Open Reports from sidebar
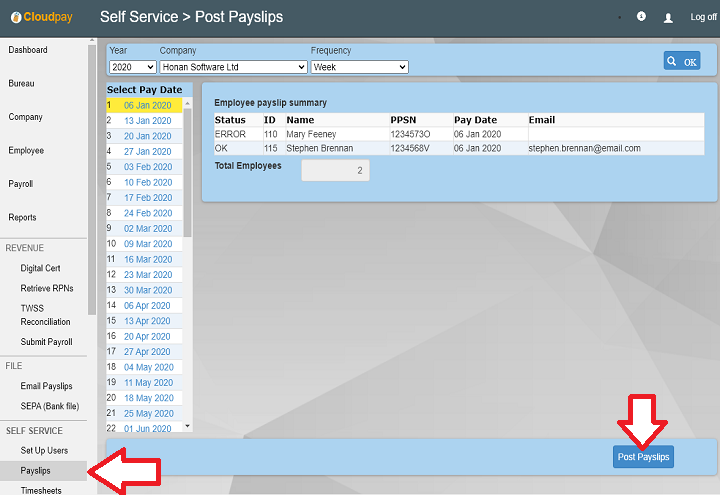Screen dimensions: 720x495 point(22,217)
